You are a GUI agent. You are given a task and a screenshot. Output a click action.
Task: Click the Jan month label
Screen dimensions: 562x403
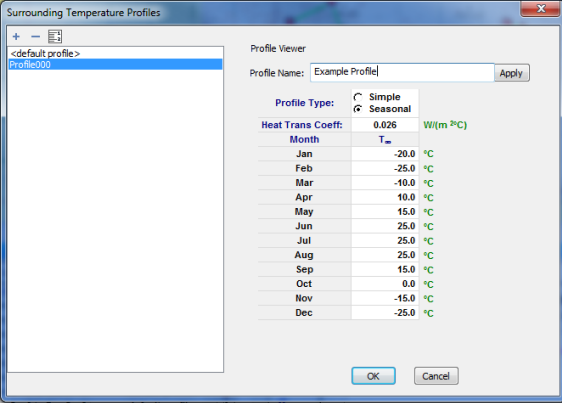304,154
